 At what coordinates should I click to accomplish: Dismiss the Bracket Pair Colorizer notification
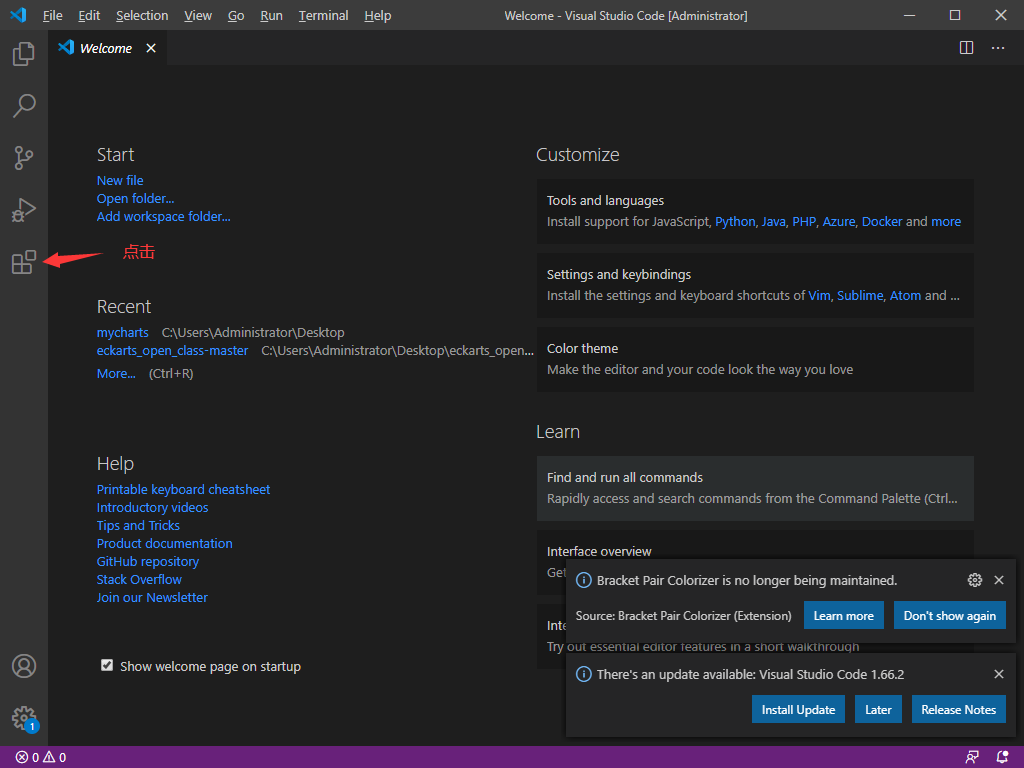(x=999, y=580)
